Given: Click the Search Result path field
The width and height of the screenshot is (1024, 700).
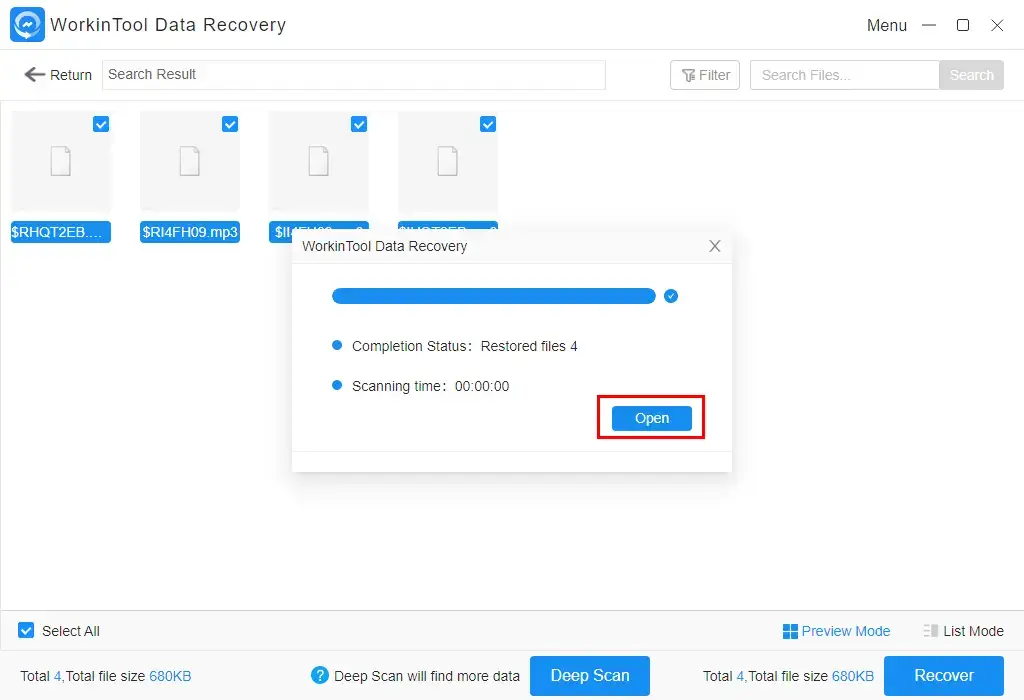Looking at the screenshot, I should (x=353, y=75).
